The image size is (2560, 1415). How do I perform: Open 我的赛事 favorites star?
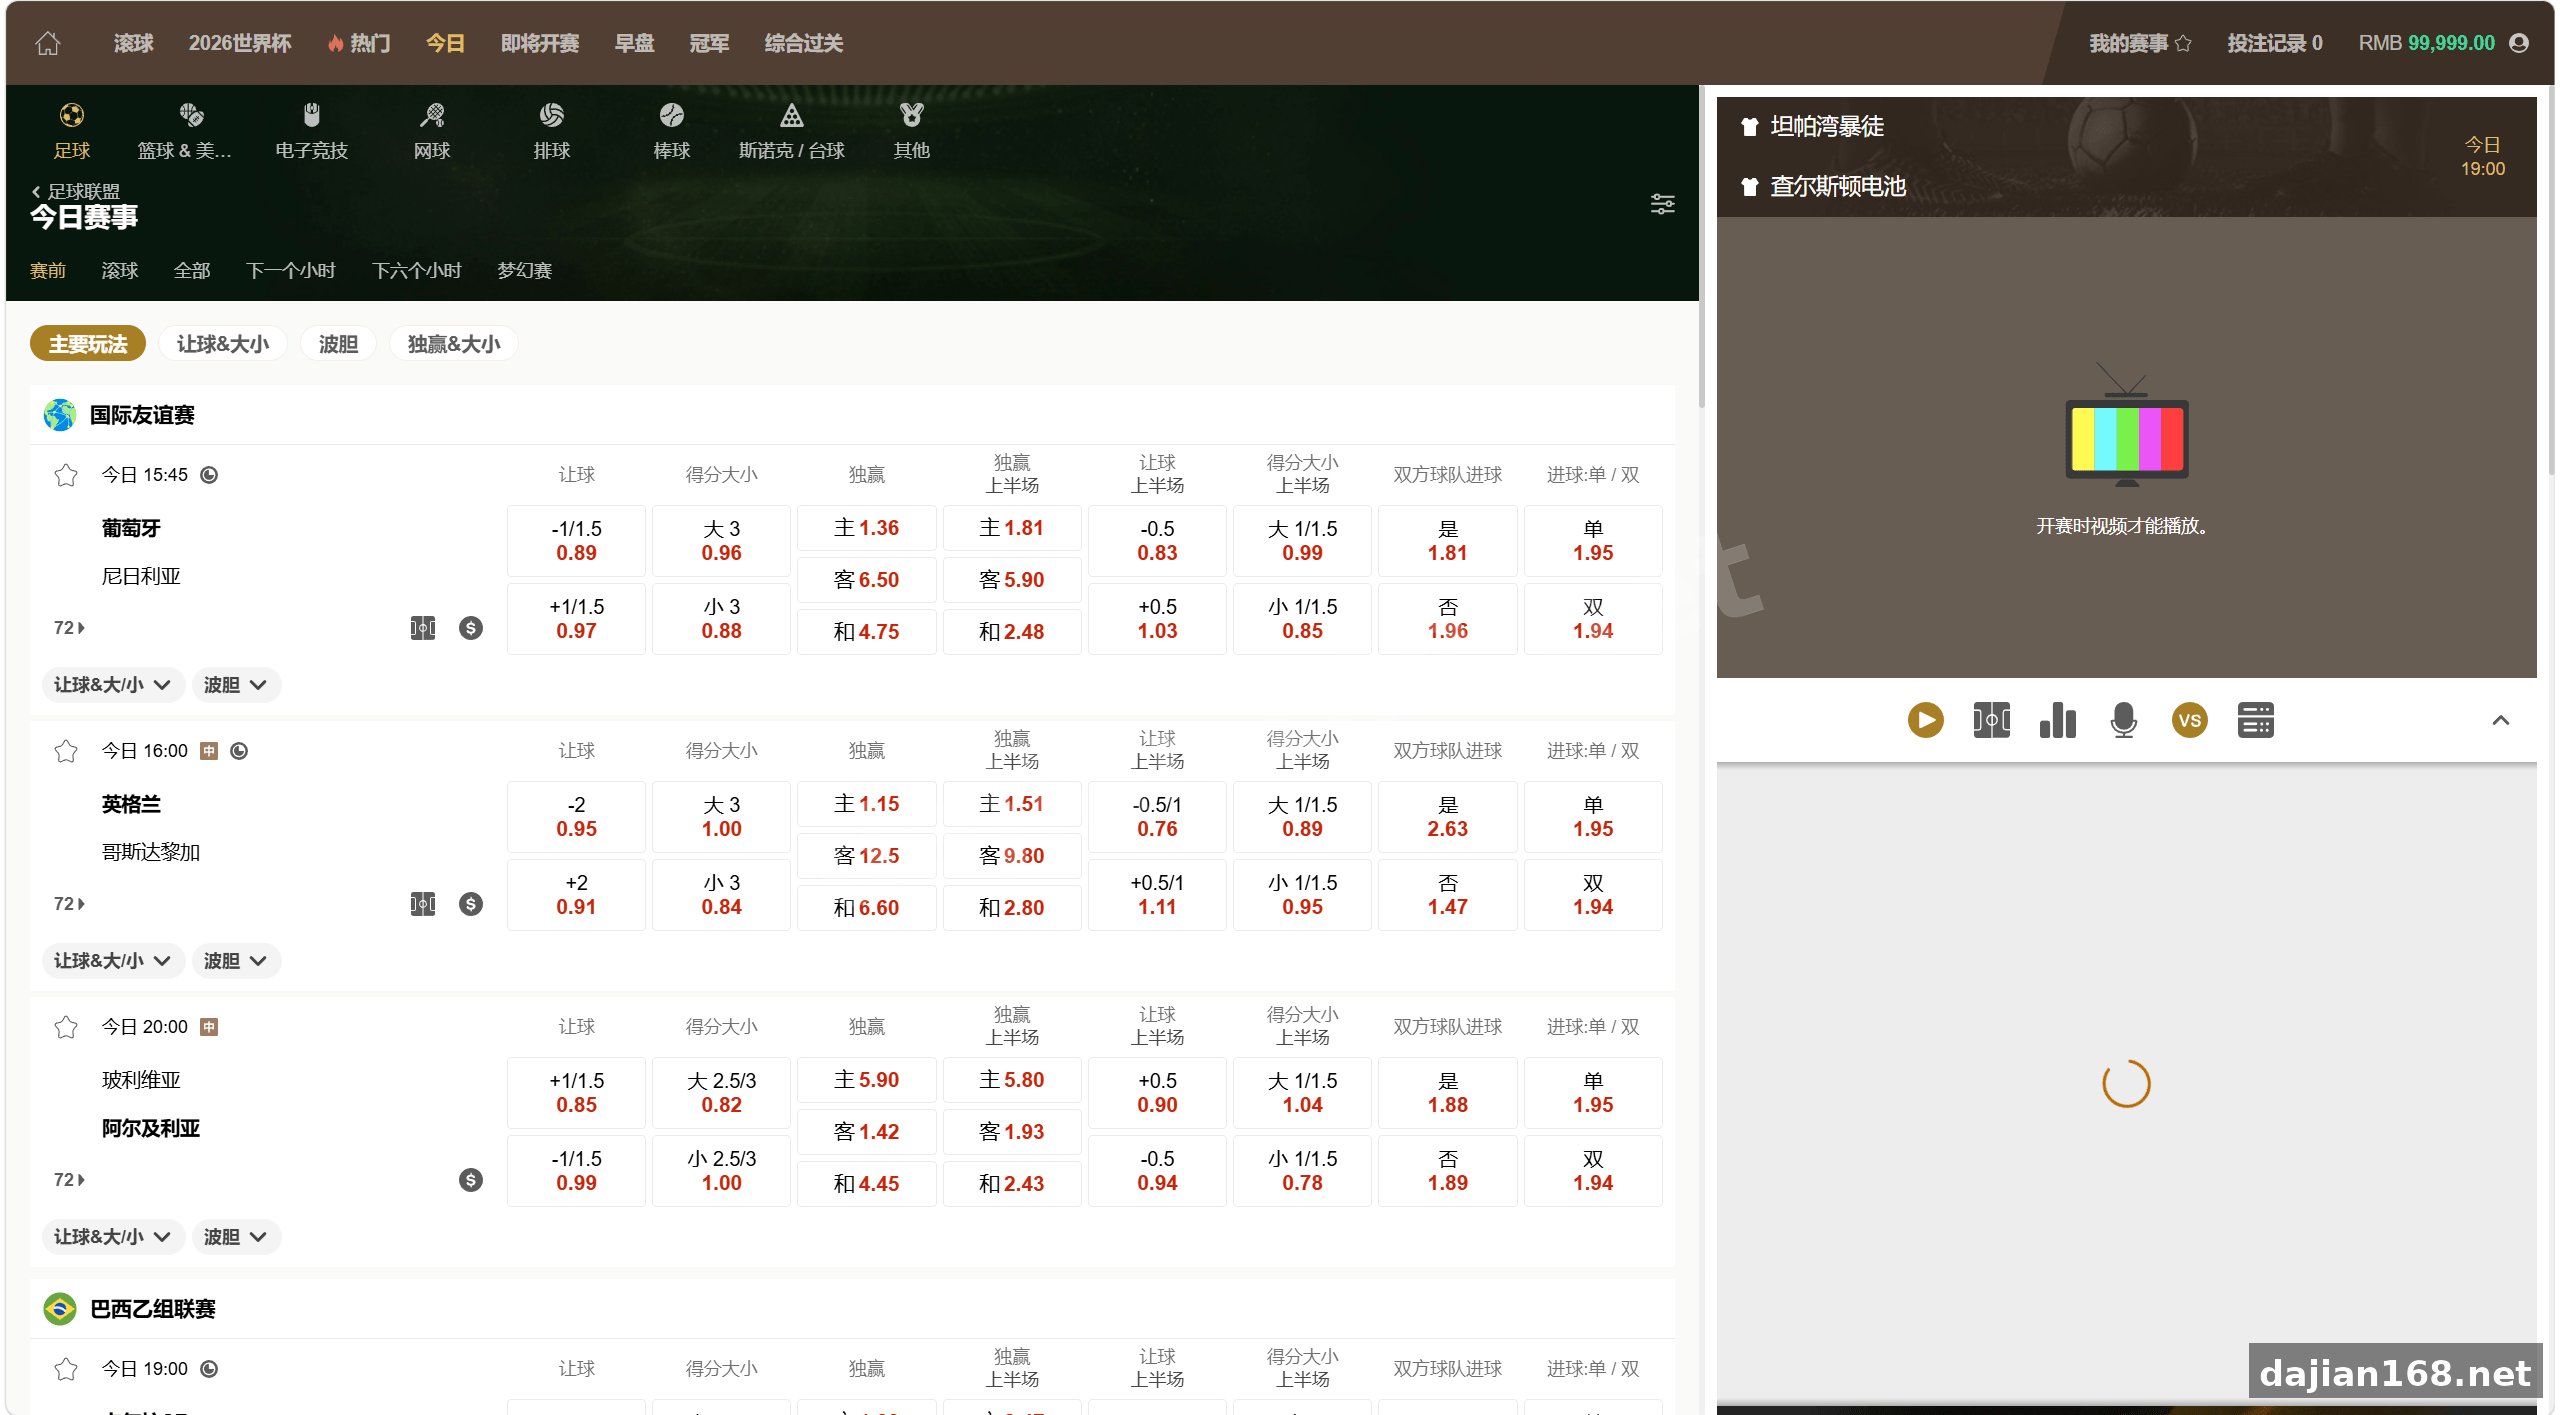(2184, 43)
